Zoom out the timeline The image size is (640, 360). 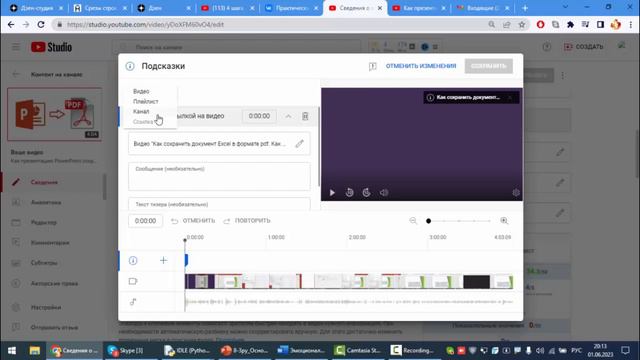click(413, 221)
